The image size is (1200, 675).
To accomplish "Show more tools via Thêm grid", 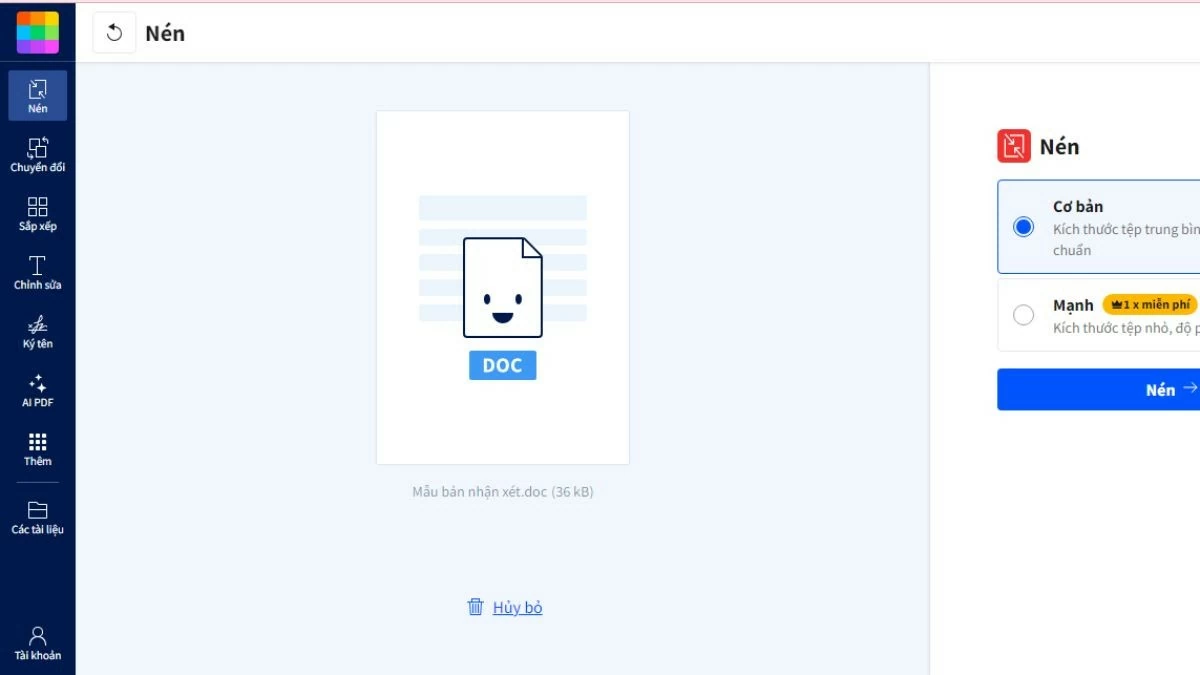I will click(37, 449).
